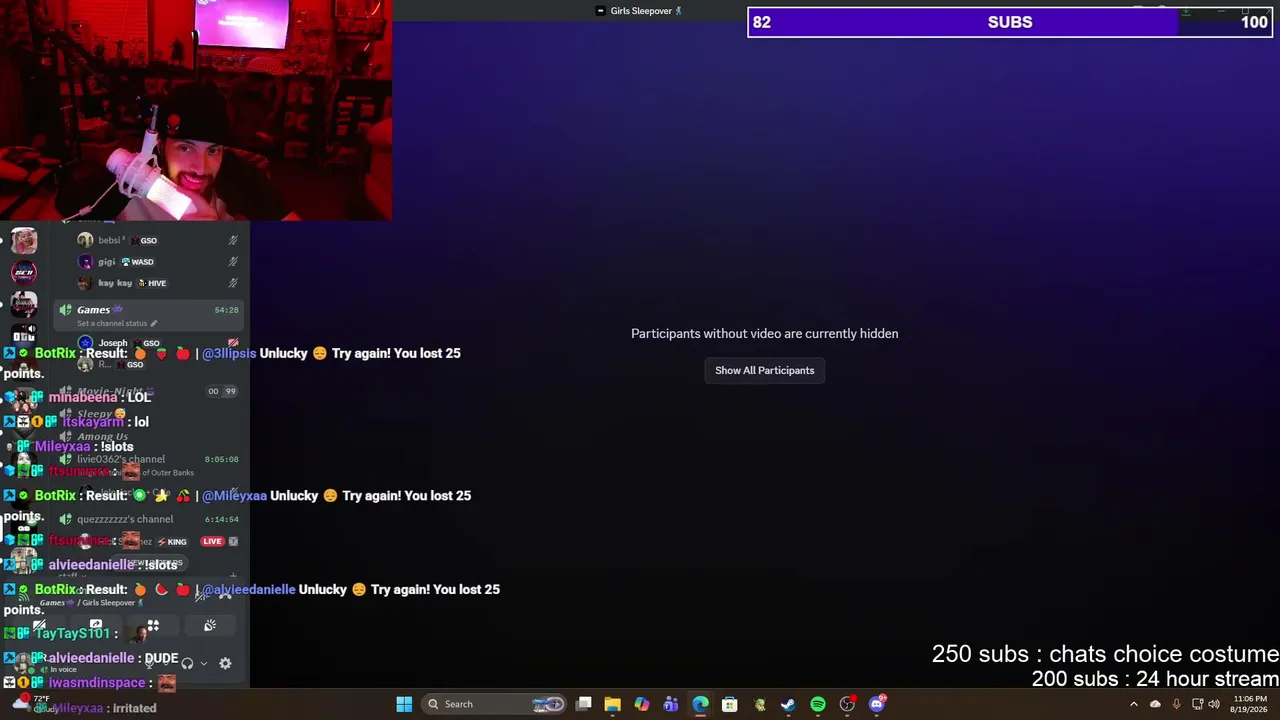Expand the output device options chevron
1280x720 pixels.
pos(204,663)
